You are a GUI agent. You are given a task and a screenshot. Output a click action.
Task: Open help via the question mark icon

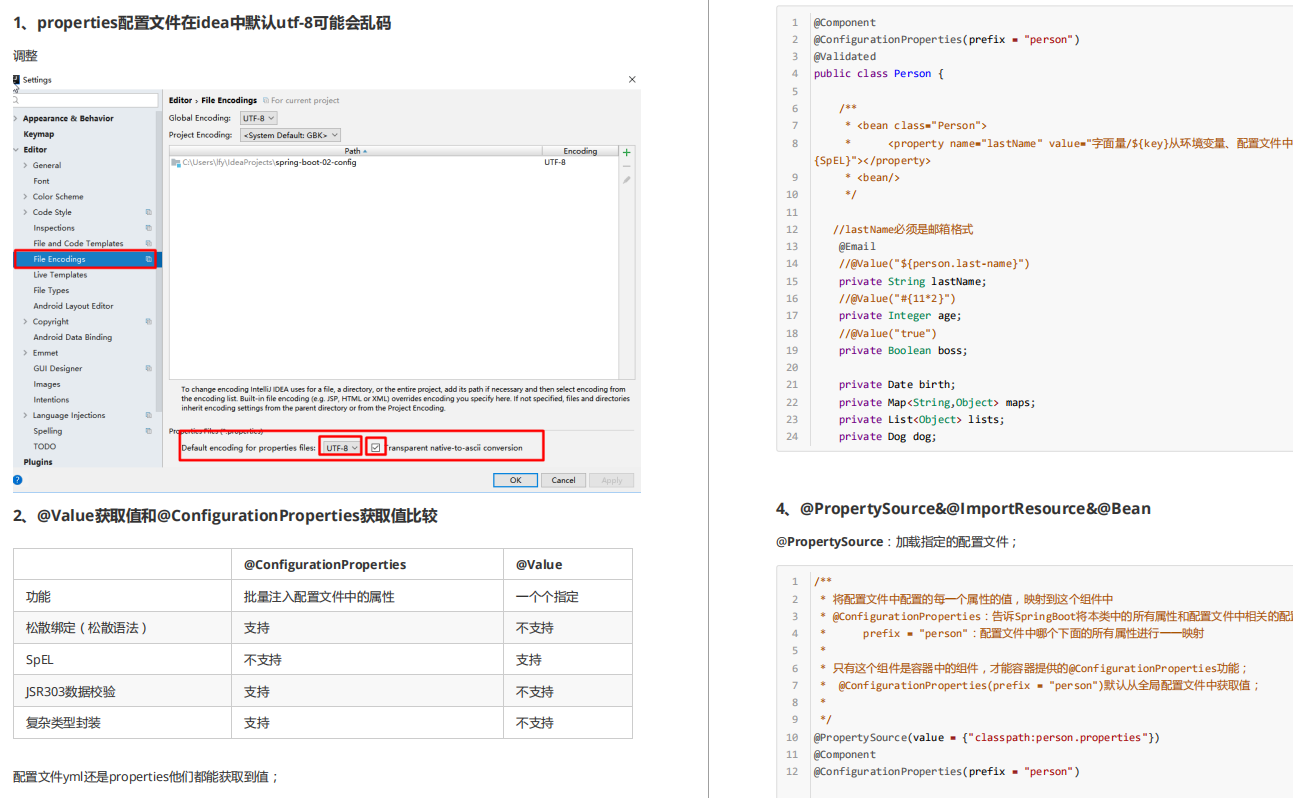(18, 479)
